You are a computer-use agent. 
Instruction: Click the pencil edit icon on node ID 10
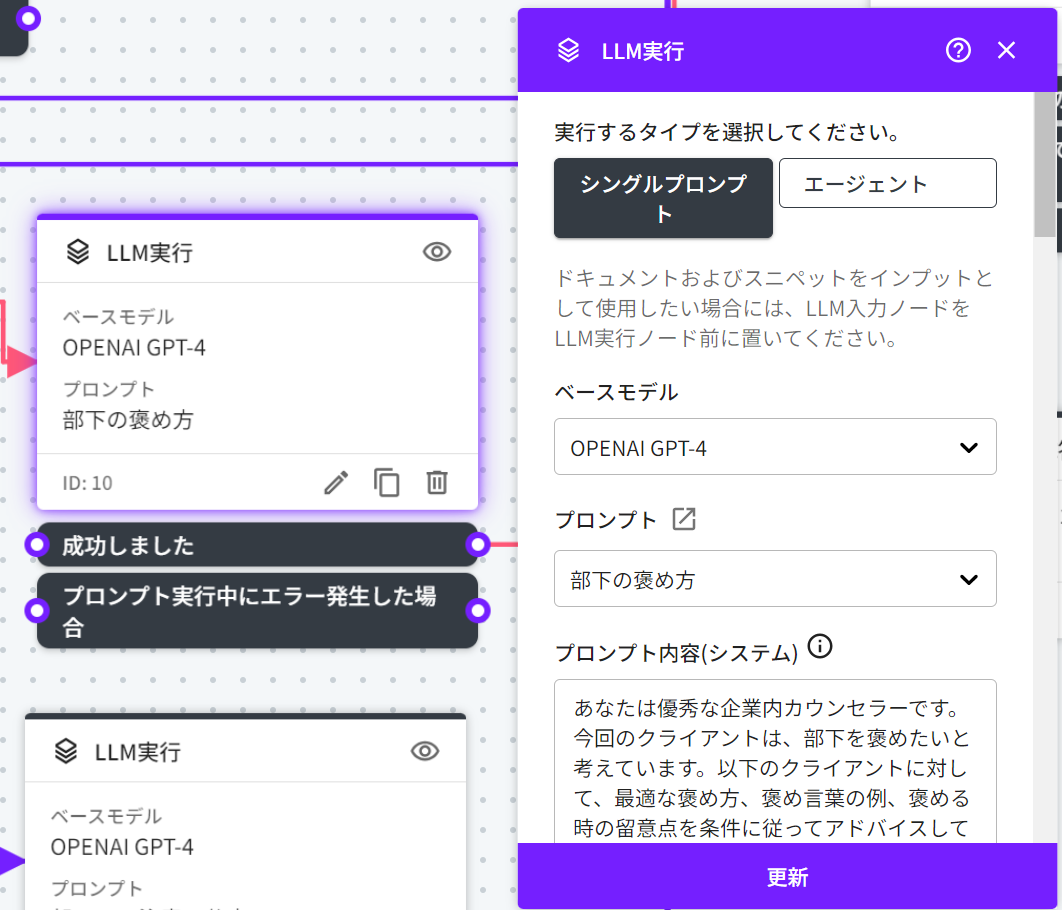337,483
